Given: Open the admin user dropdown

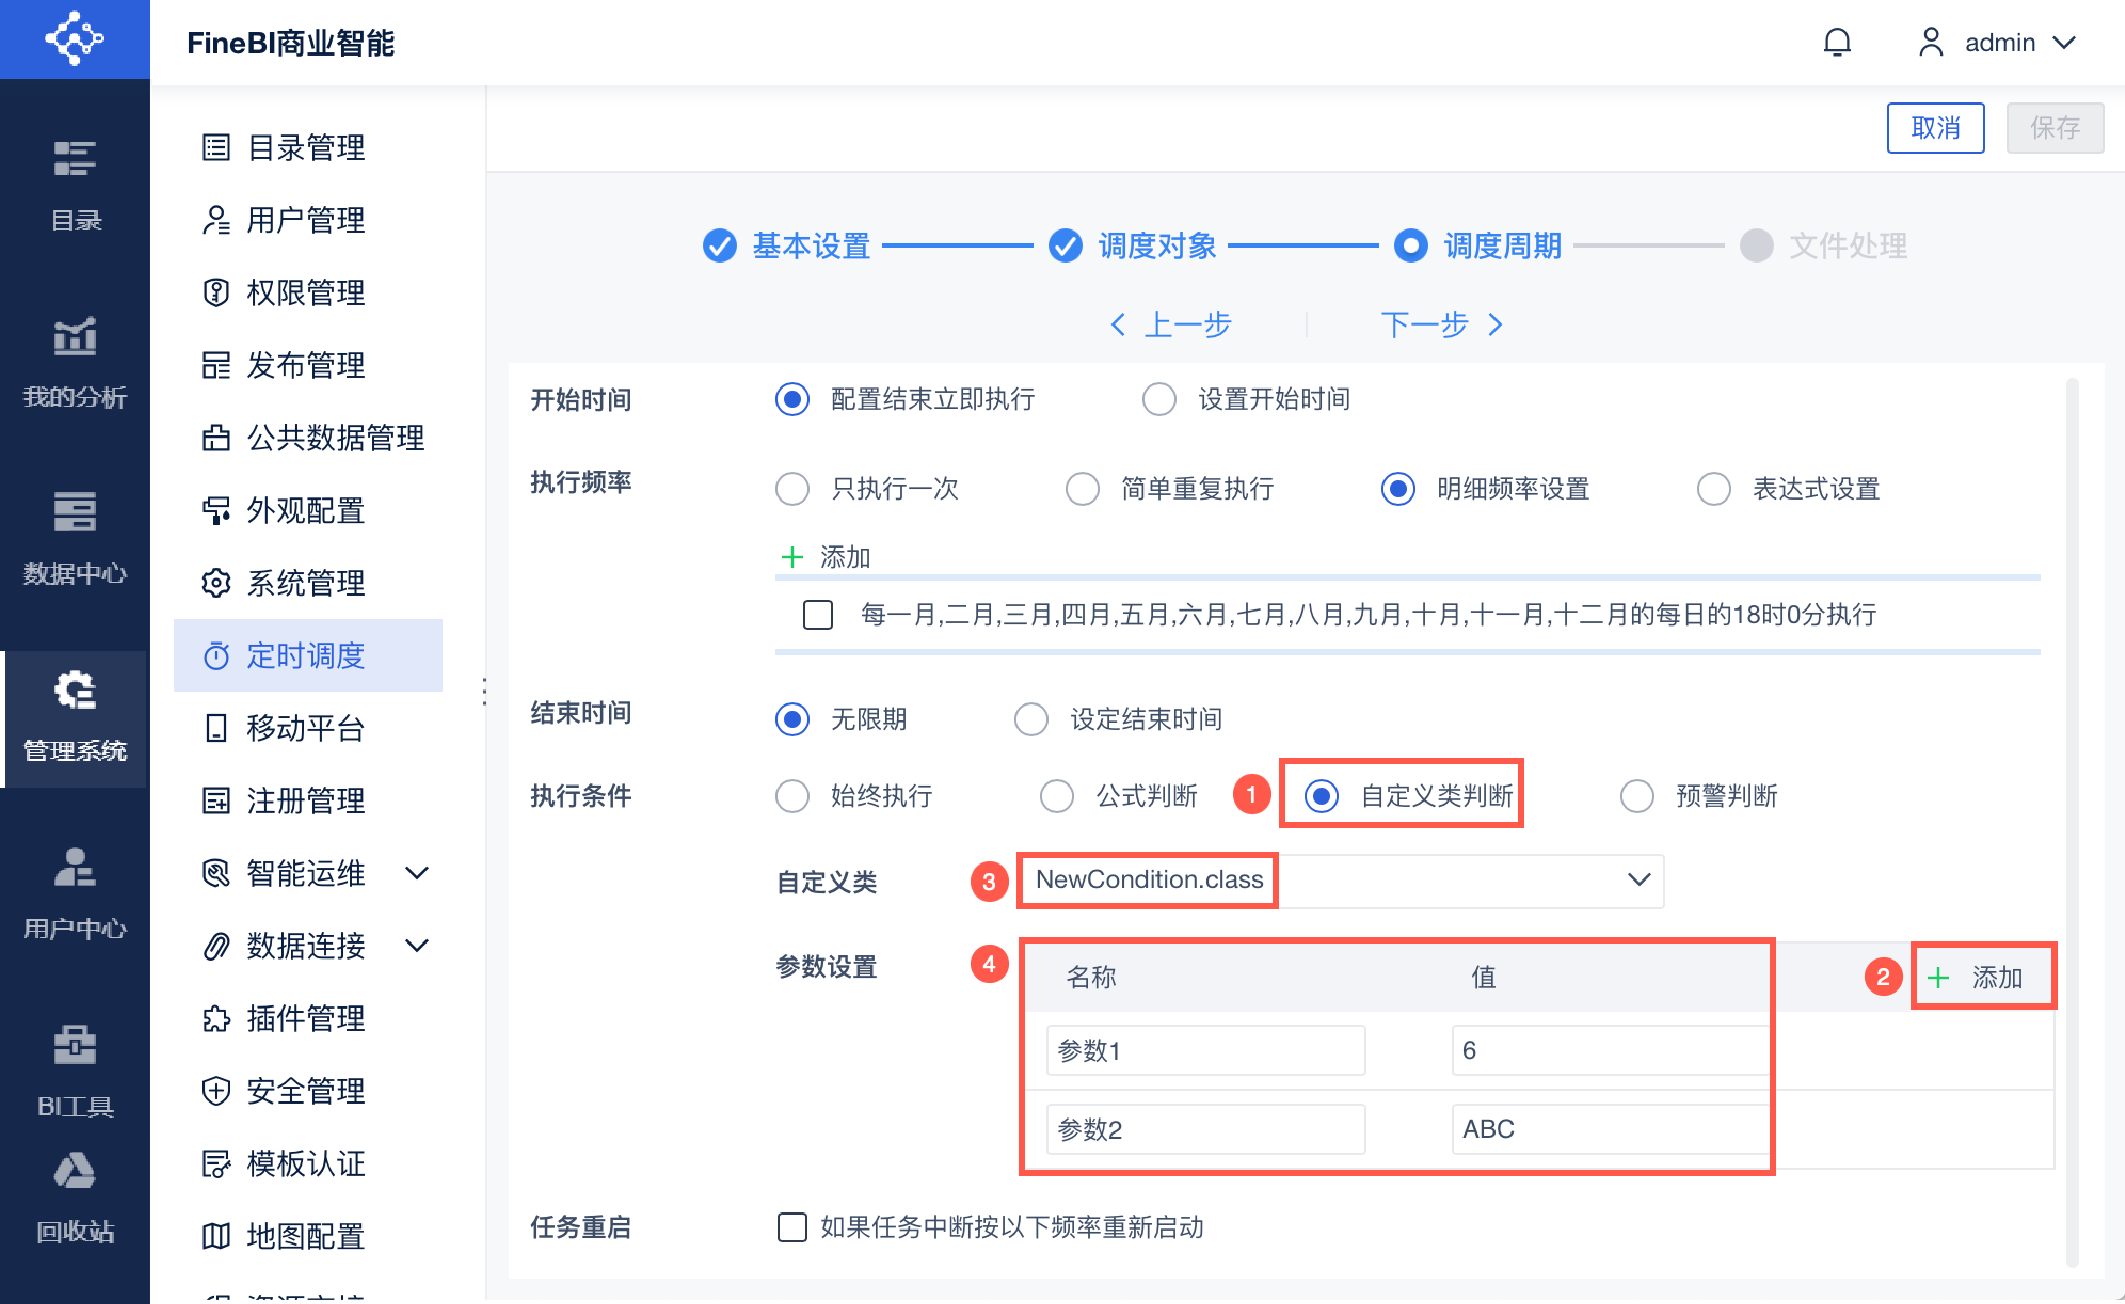Looking at the screenshot, I should click(2000, 43).
